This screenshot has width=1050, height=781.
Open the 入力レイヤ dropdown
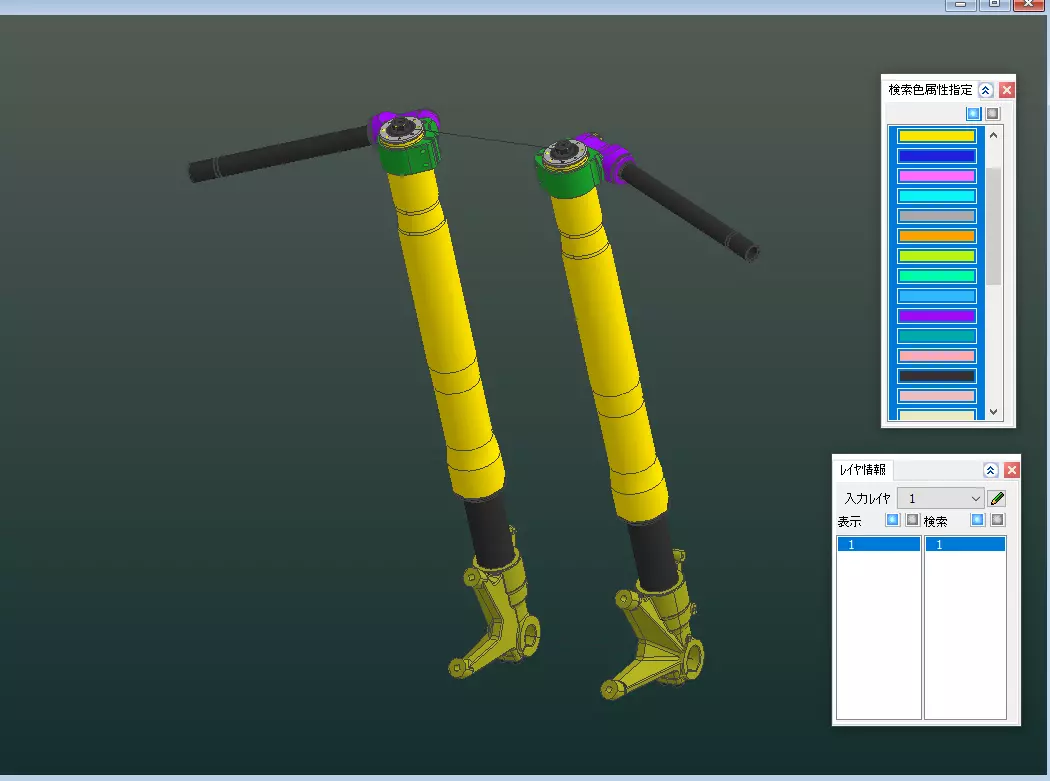click(941, 498)
